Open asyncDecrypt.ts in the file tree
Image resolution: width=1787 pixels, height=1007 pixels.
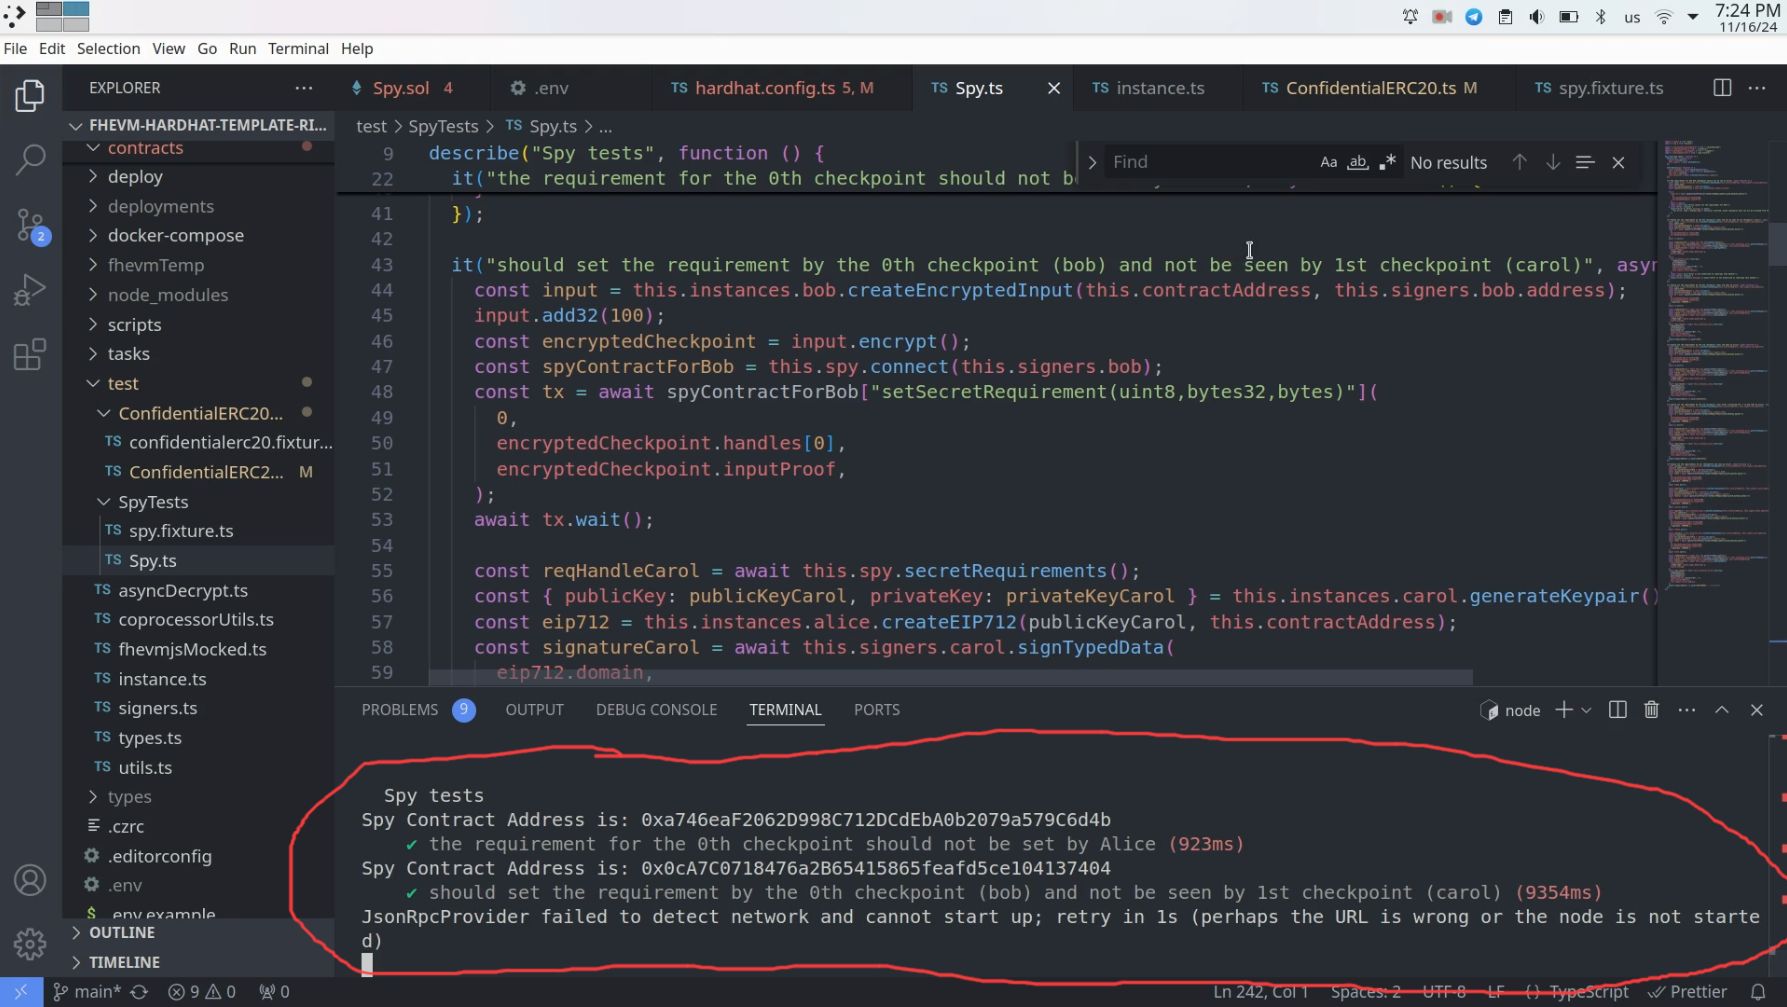point(183,590)
